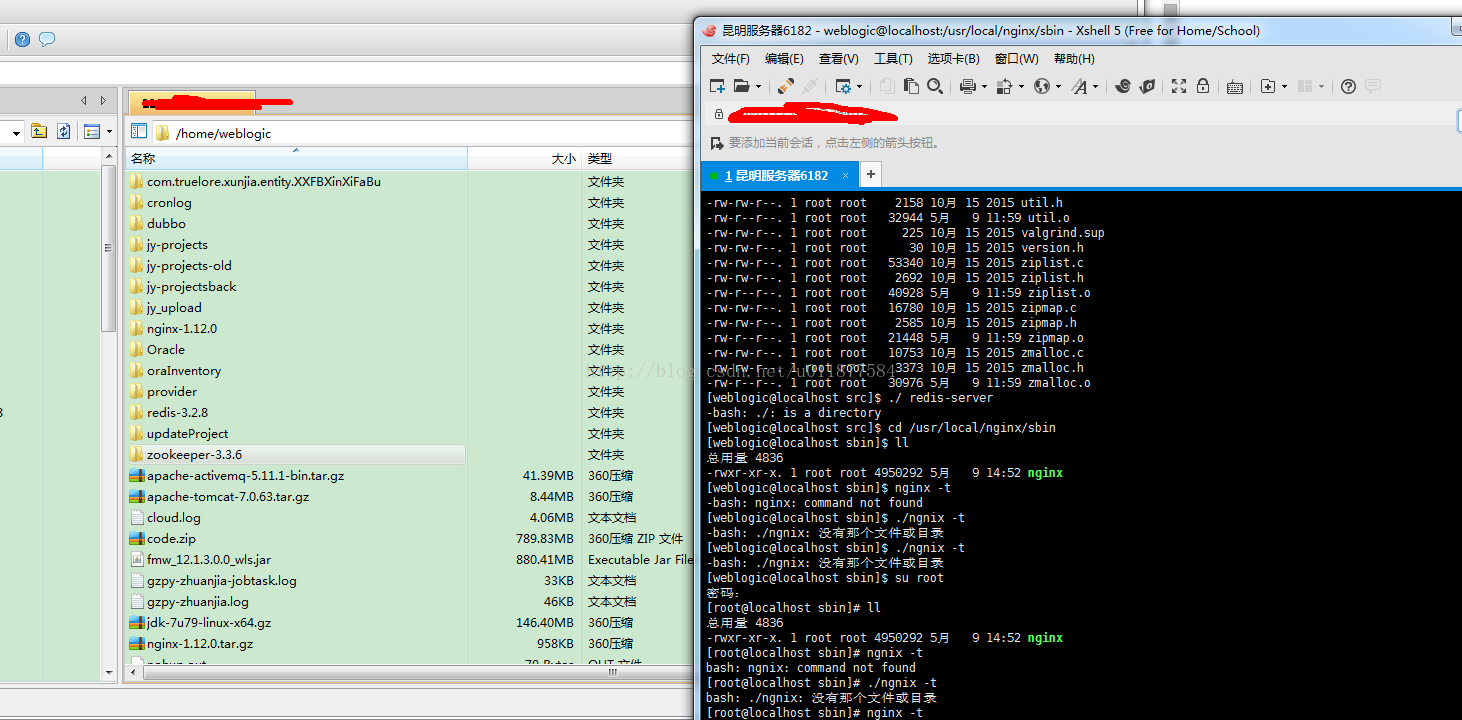Refresh the left pane file list
The height and width of the screenshot is (720, 1462).
(x=63, y=131)
